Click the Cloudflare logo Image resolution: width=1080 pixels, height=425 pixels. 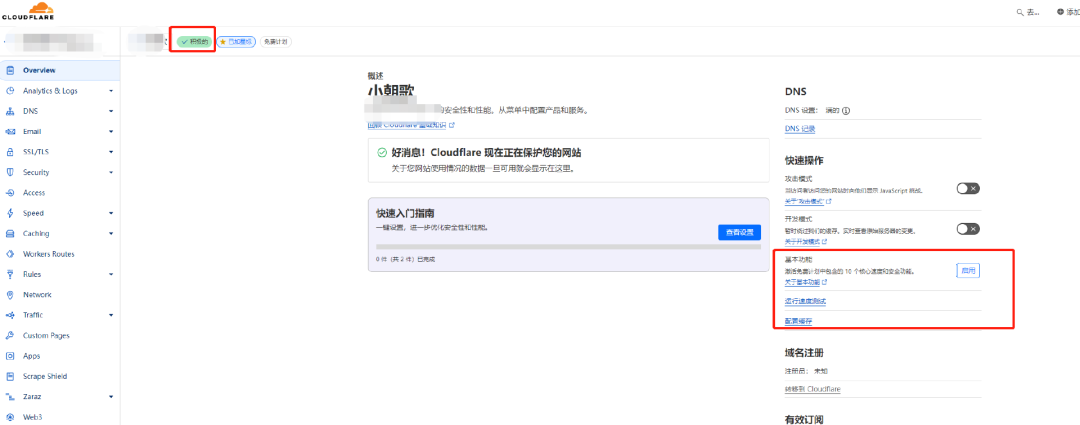28,11
